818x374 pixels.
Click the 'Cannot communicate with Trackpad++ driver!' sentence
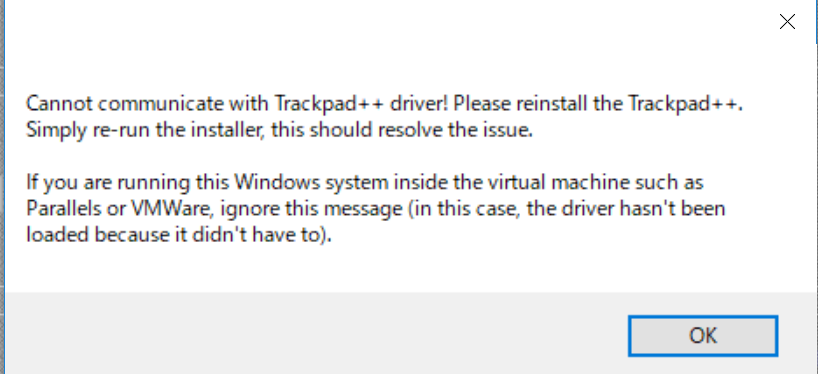tap(237, 104)
